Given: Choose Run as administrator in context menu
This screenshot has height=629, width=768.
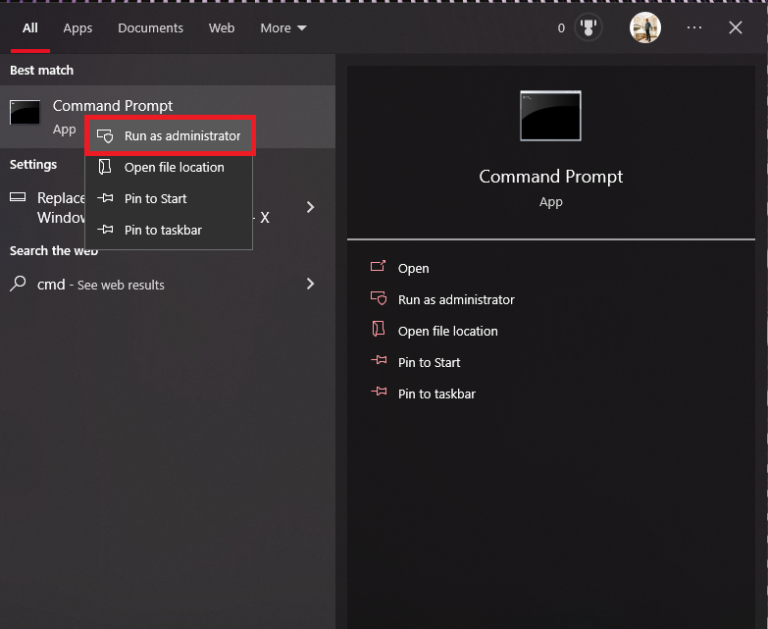Looking at the screenshot, I should pos(182,136).
